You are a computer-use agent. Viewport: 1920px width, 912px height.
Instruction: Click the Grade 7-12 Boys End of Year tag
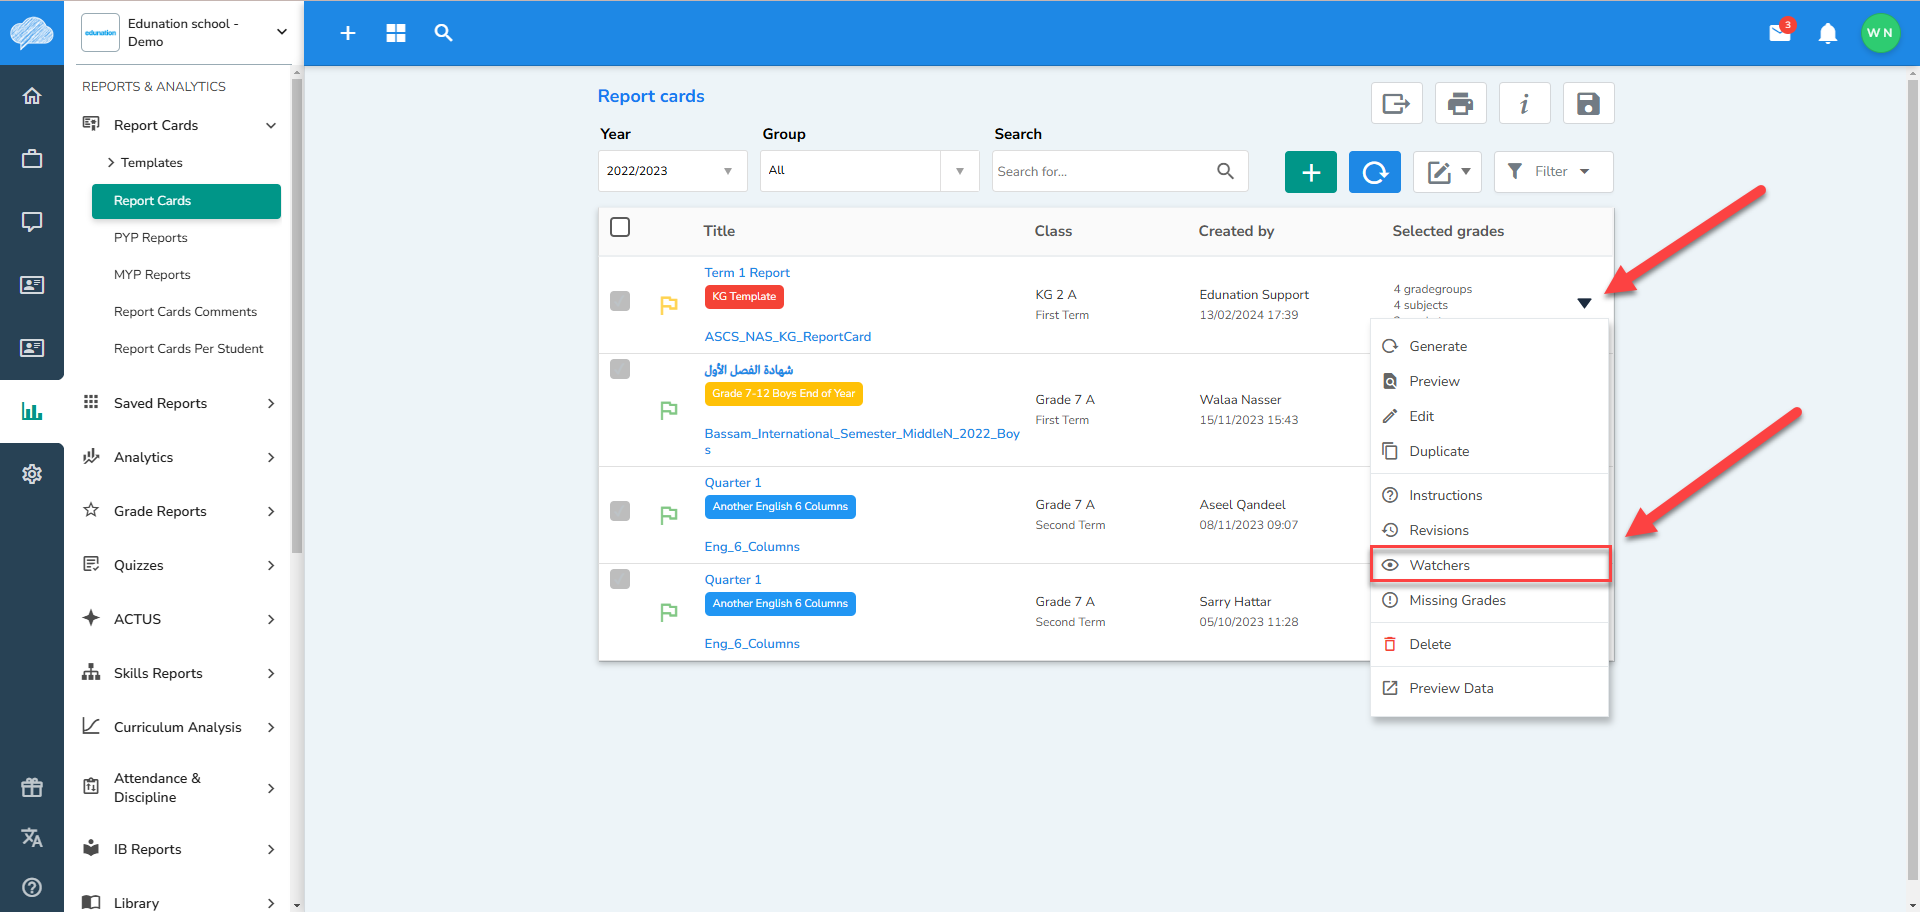(784, 394)
